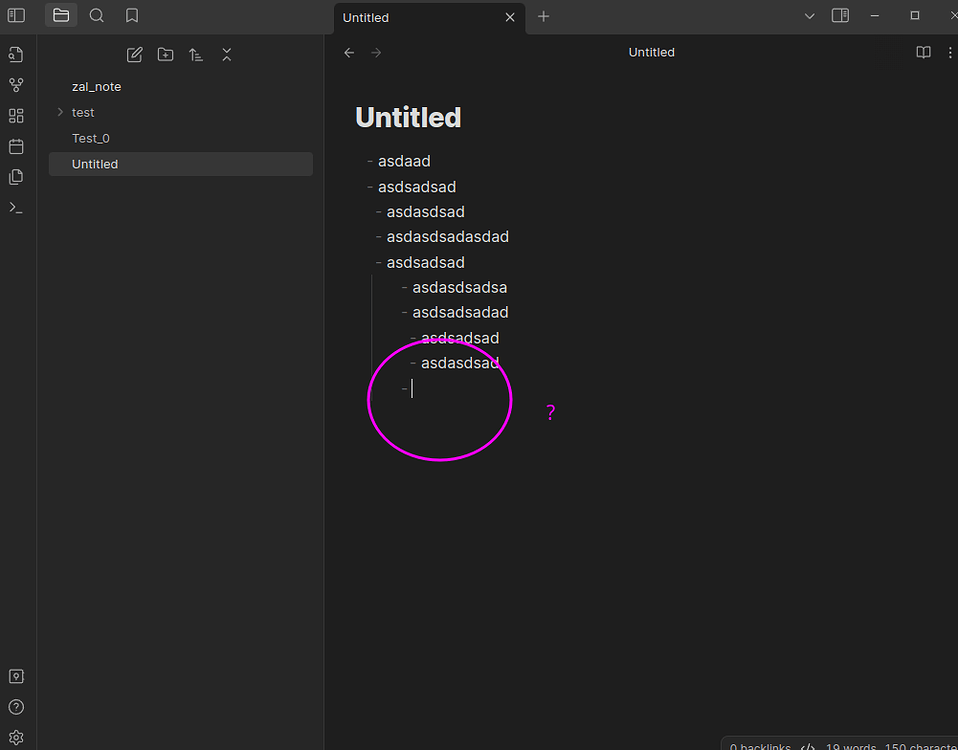
Task: Select the Untitled file in explorer
Action: (181, 164)
